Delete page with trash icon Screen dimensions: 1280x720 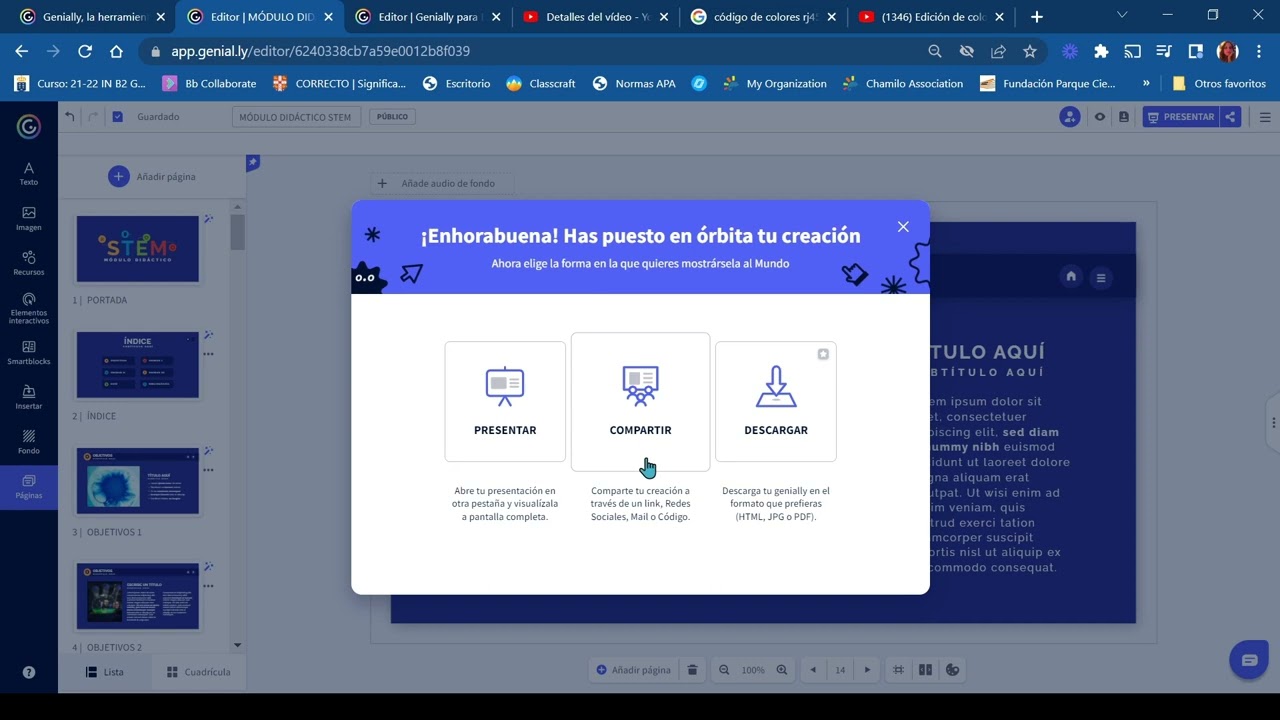tap(692, 670)
